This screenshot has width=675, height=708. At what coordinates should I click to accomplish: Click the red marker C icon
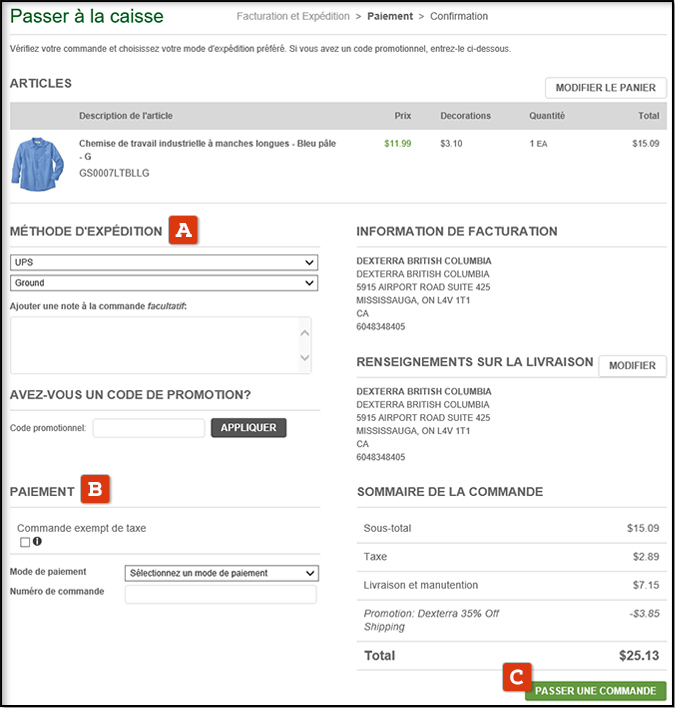tap(516, 677)
